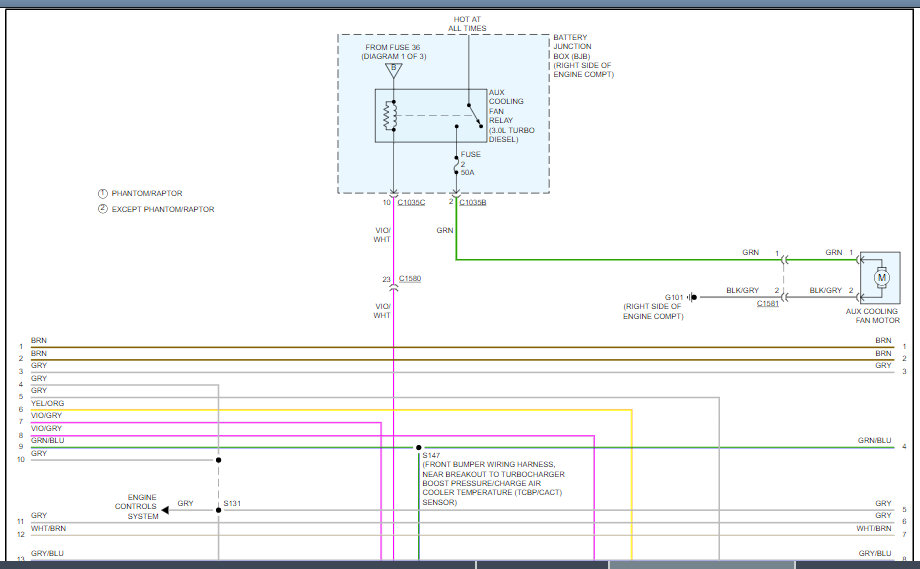
Task: Open the C1580 connector link
Action: point(409,279)
